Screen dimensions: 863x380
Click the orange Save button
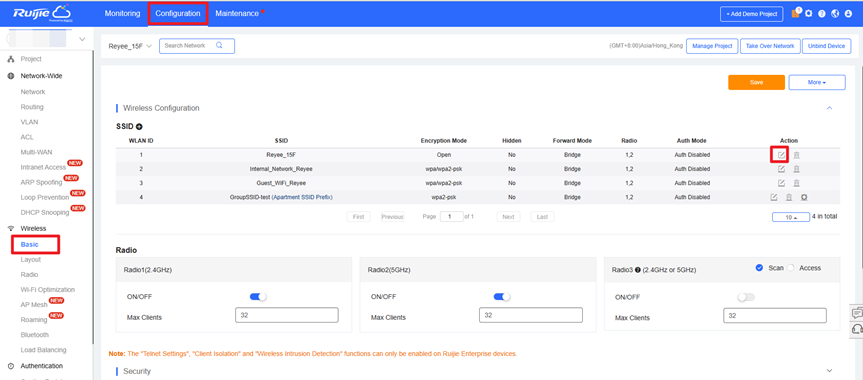coord(756,82)
